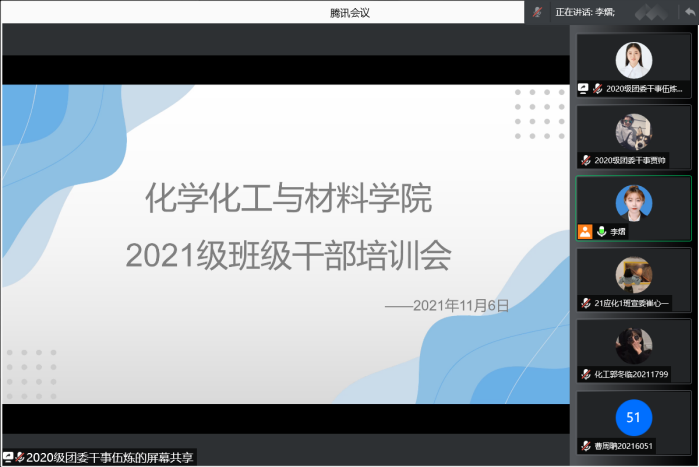Screen dimensions: 699x467
Task: Select the 2020级团委干事伍炼 participant avatar
Action: pyautogui.click(x=633, y=60)
